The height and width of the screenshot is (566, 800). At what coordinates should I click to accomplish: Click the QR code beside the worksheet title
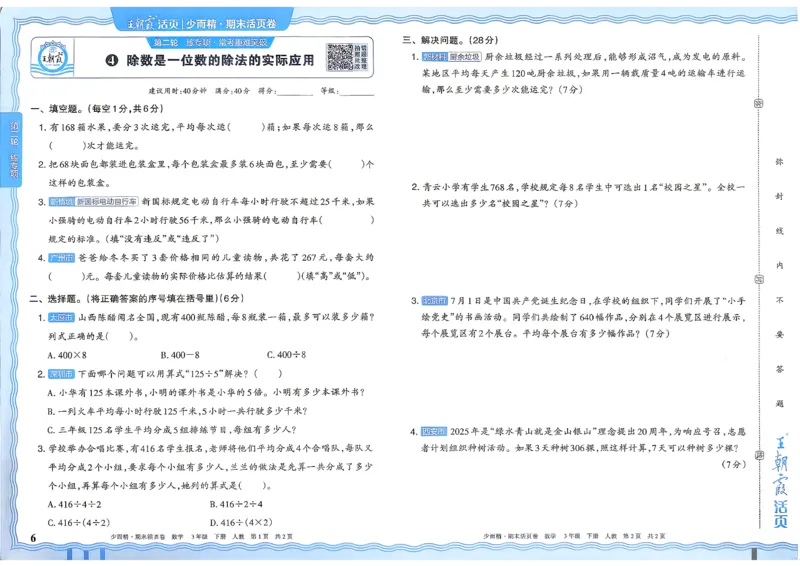click(340, 57)
